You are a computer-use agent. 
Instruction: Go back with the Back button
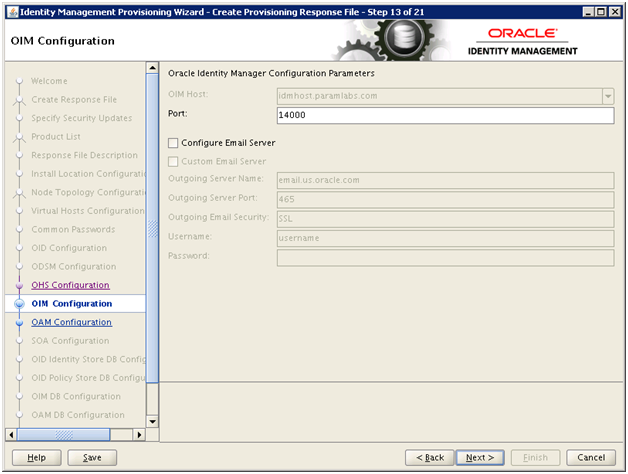coord(430,458)
